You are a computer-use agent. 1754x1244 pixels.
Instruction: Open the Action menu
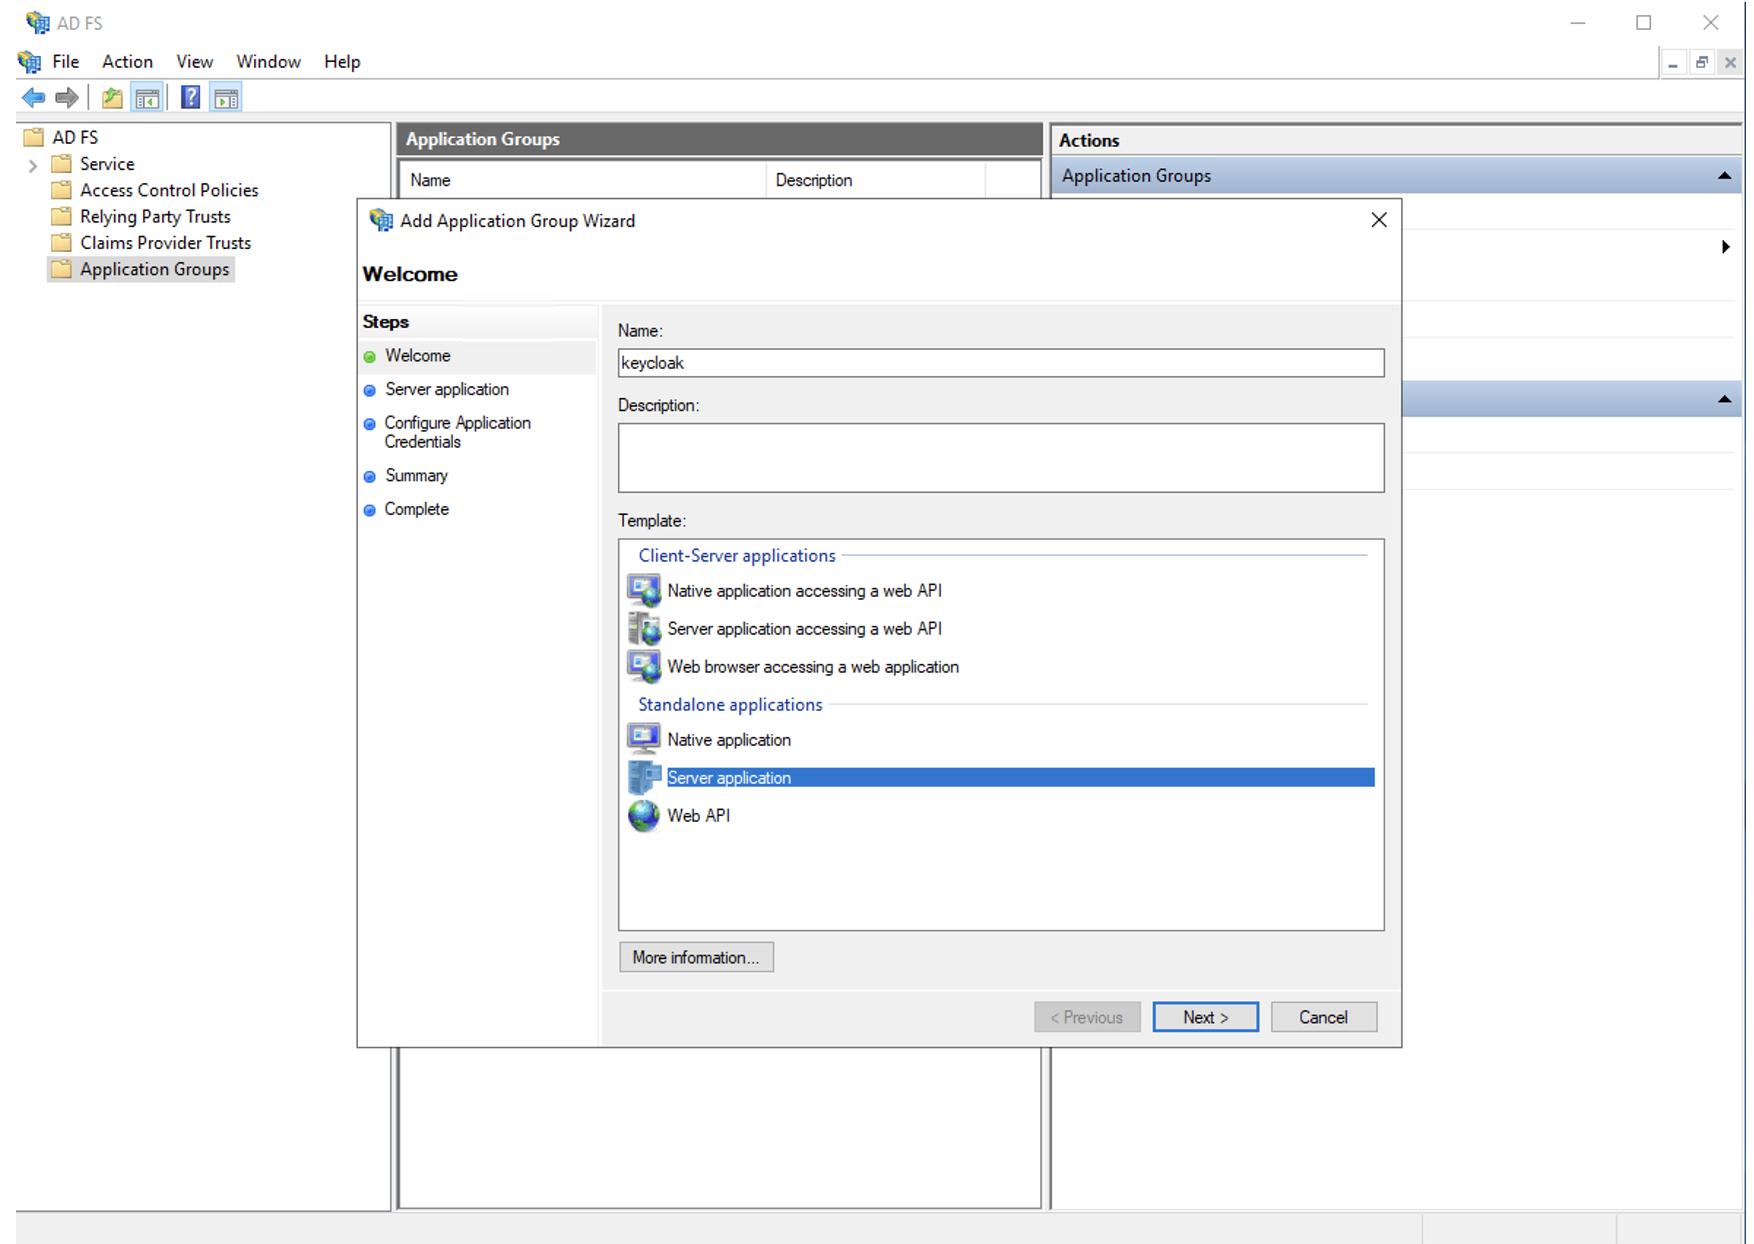click(127, 62)
